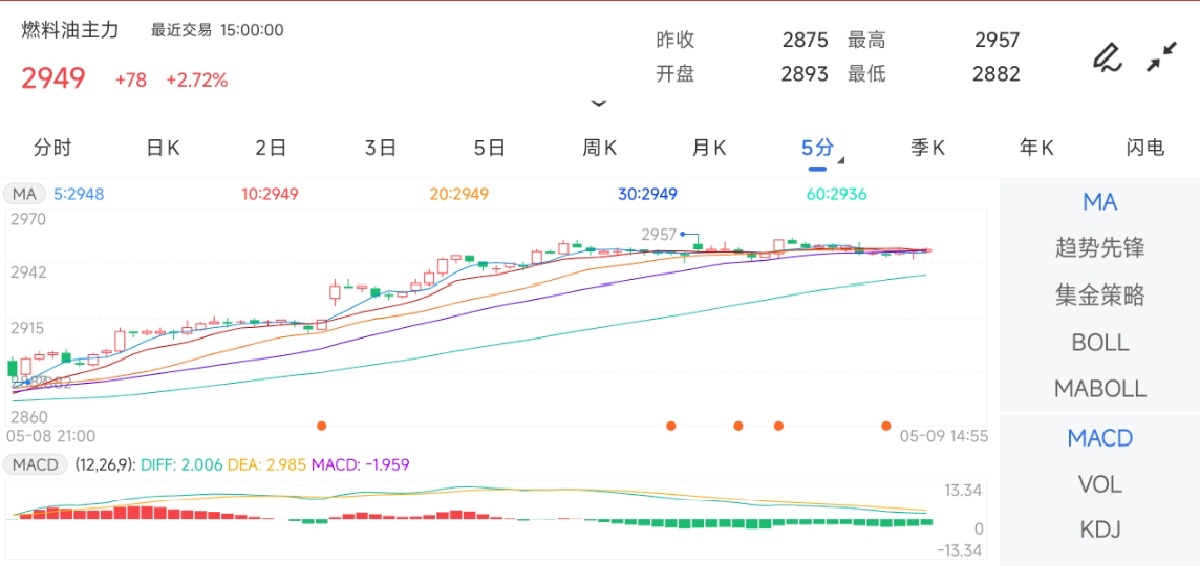Viewport: 1200px width, 566px height.
Task: Click the MACD: -1.959 value
Action: pos(361,465)
